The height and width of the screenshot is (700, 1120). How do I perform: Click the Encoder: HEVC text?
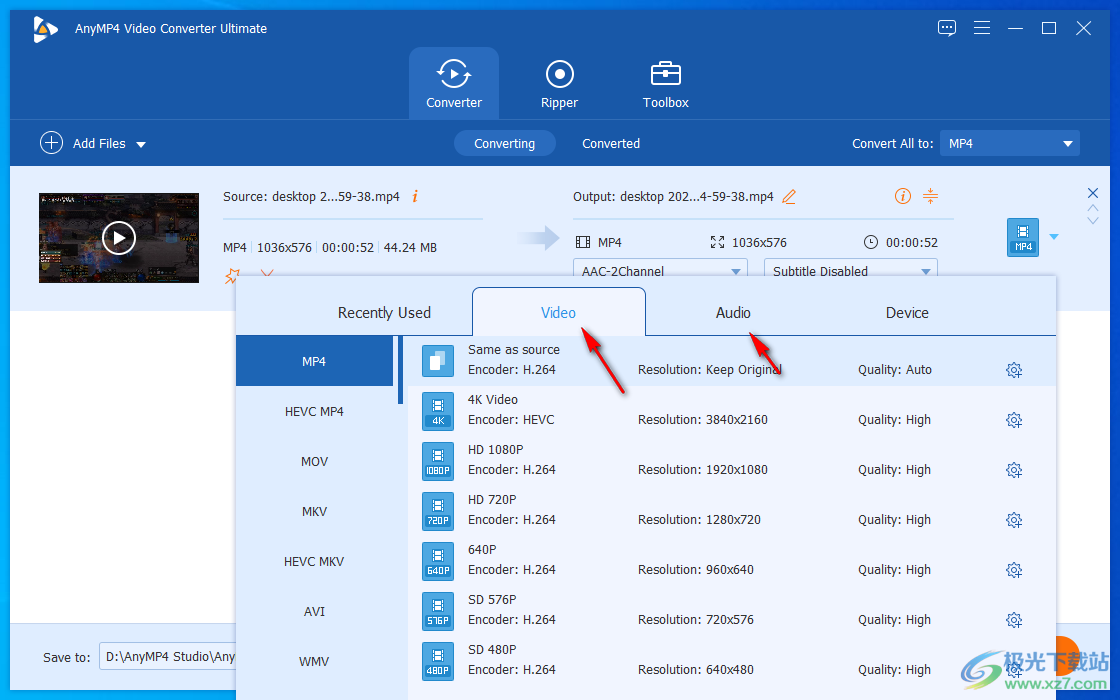click(x=511, y=419)
